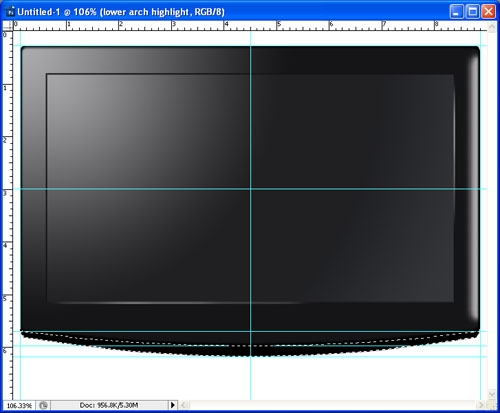This screenshot has width=500, height=413.
Task: Click scroll right arrow on horizontal scrollbar
Action: [x=480, y=405]
